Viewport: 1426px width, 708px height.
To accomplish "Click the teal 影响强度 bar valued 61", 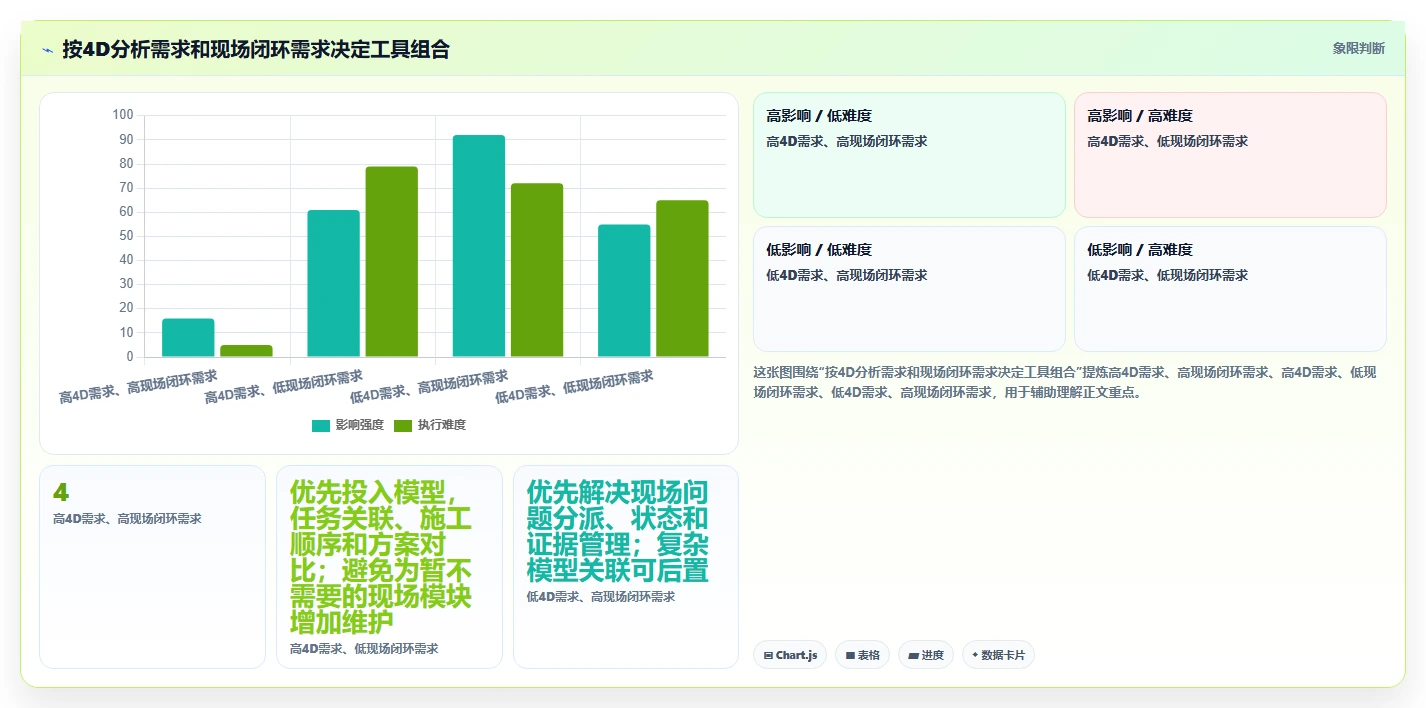I will point(333,284).
